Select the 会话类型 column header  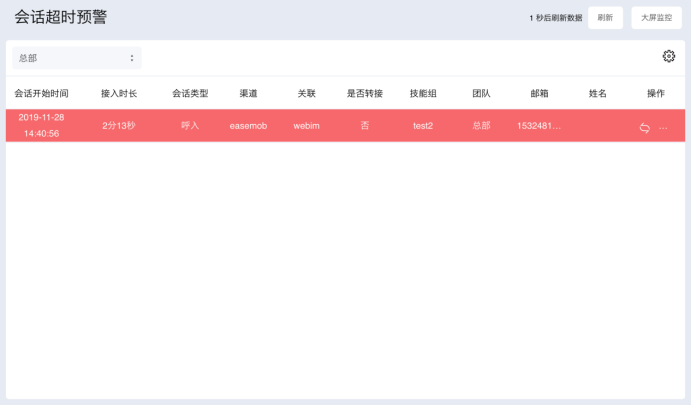click(x=190, y=93)
